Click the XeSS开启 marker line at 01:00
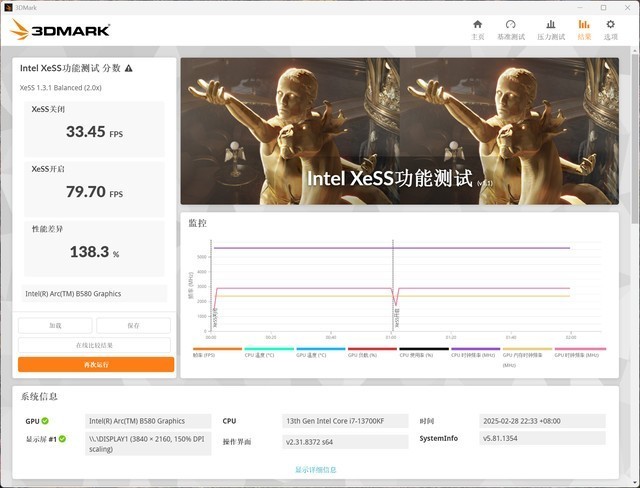This screenshot has height=488, width=640. (x=393, y=286)
